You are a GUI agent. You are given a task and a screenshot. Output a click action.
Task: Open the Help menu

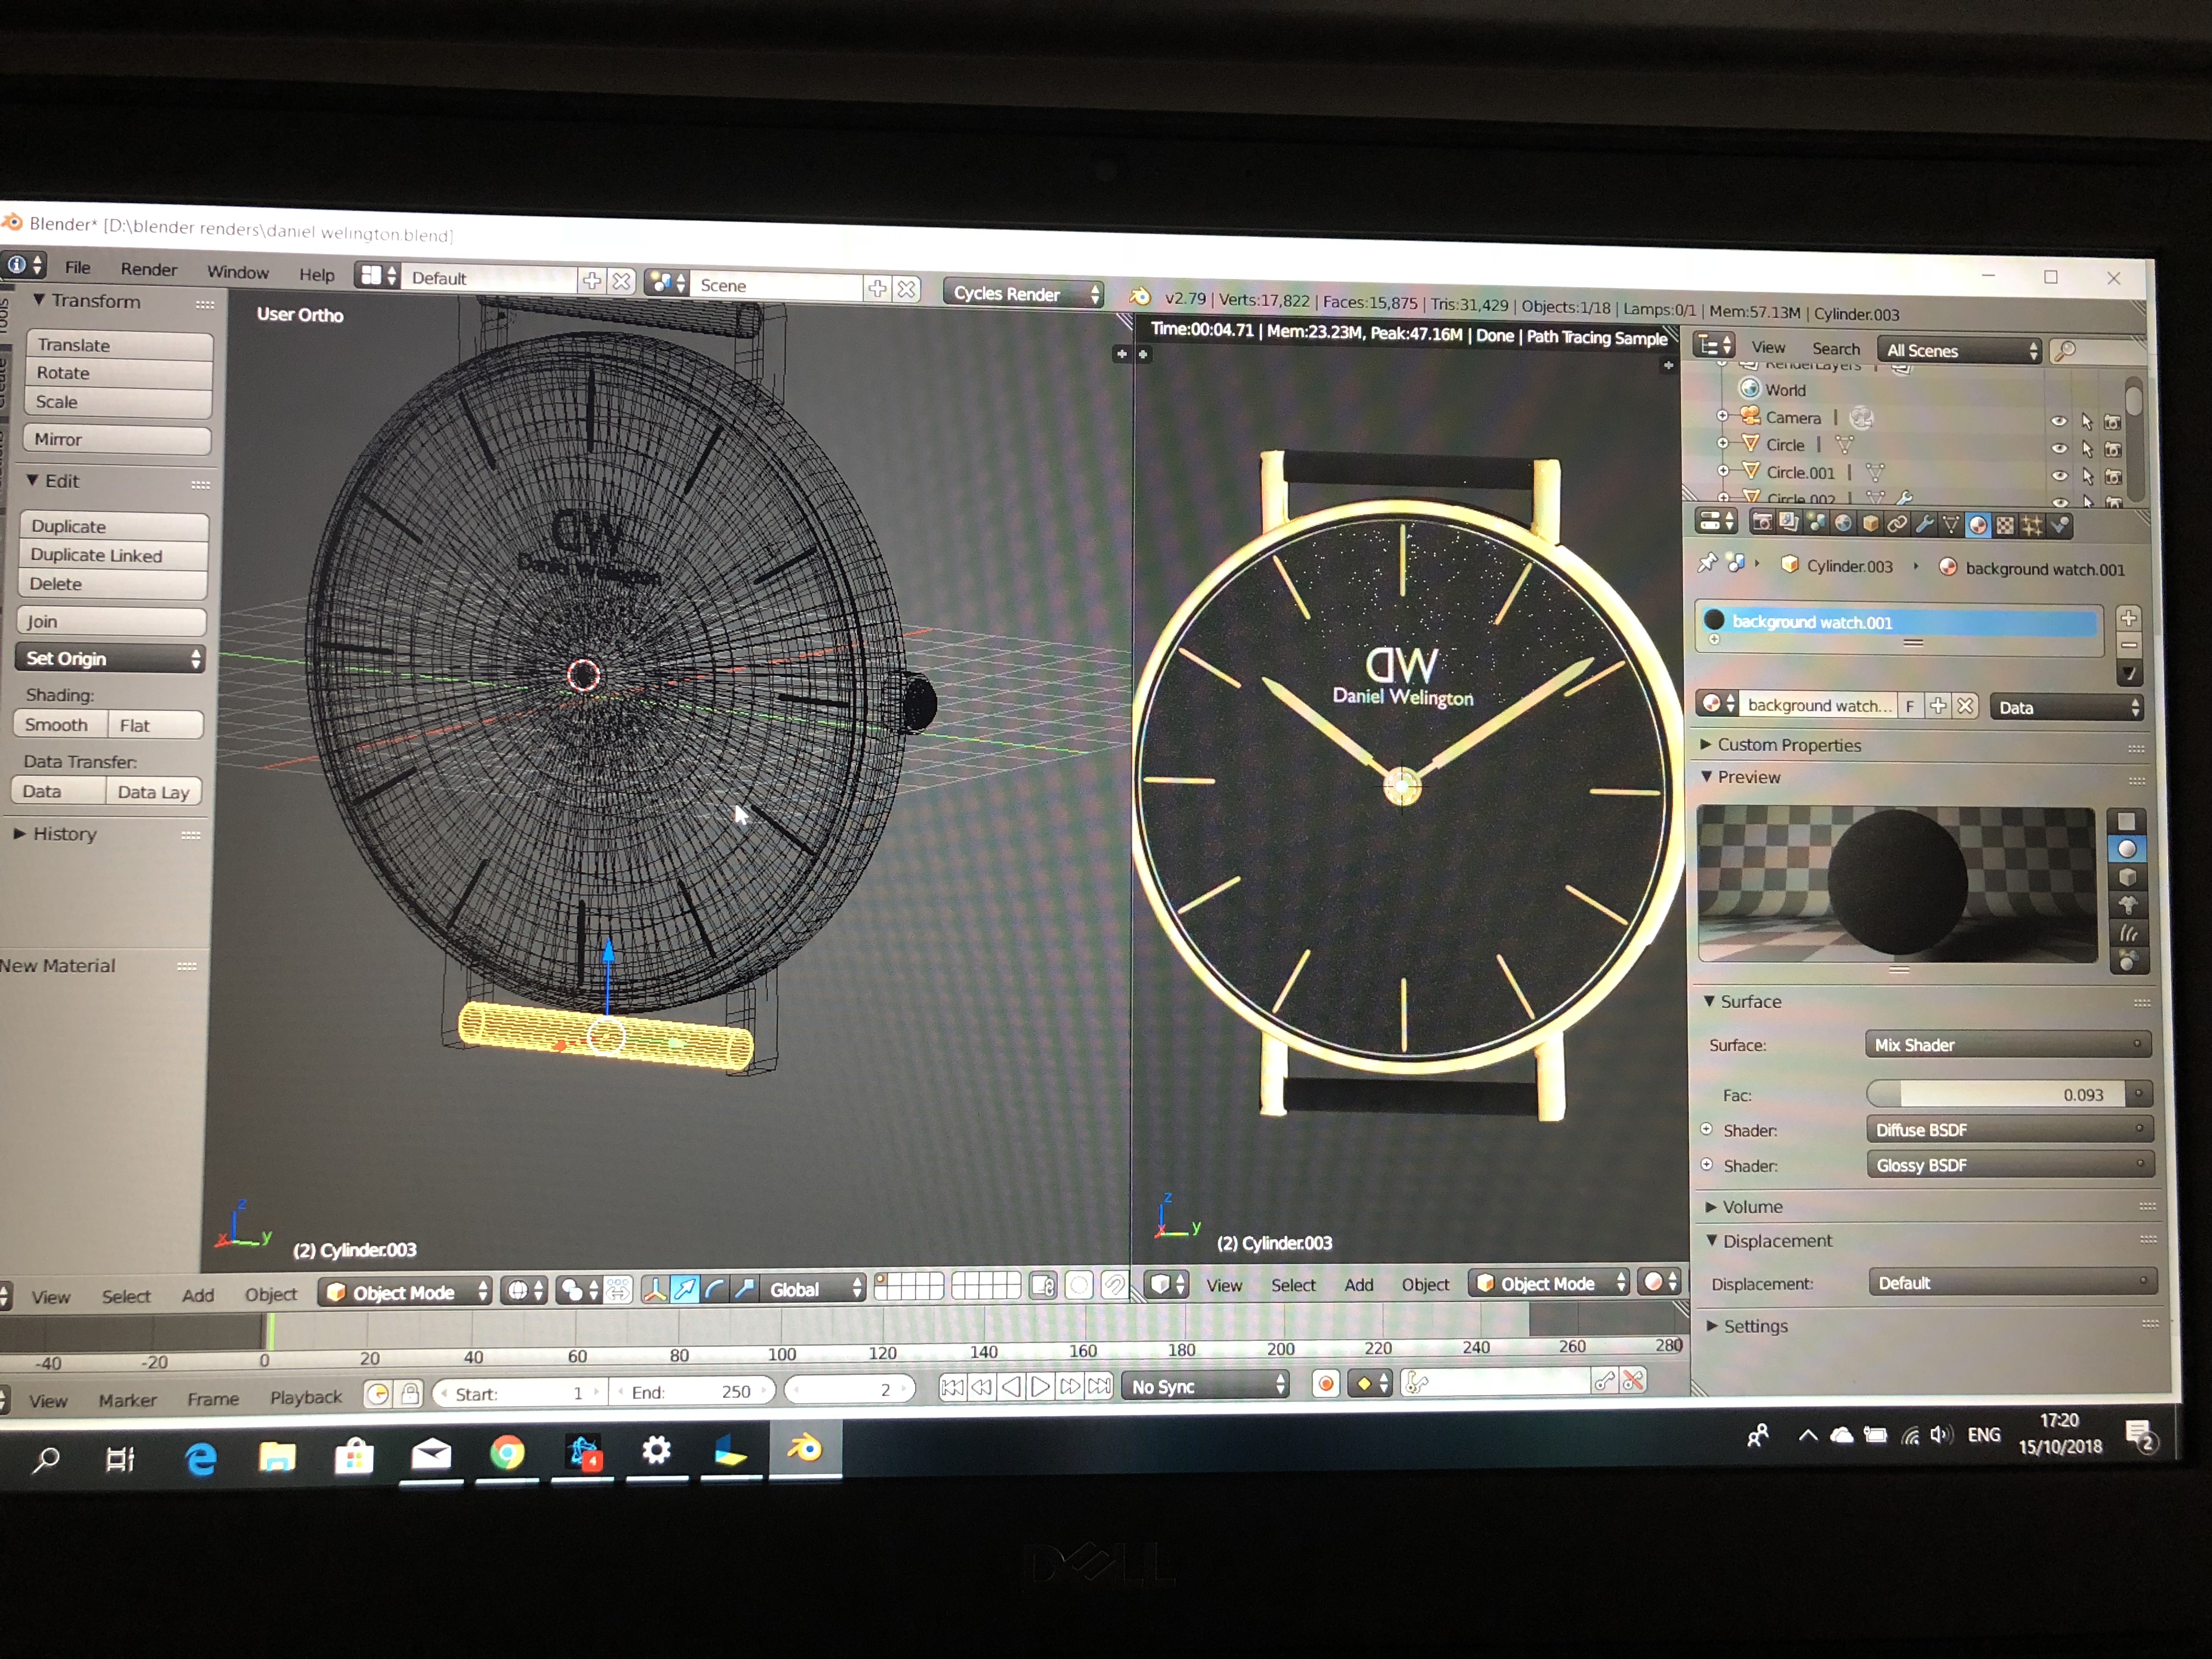(x=317, y=274)
